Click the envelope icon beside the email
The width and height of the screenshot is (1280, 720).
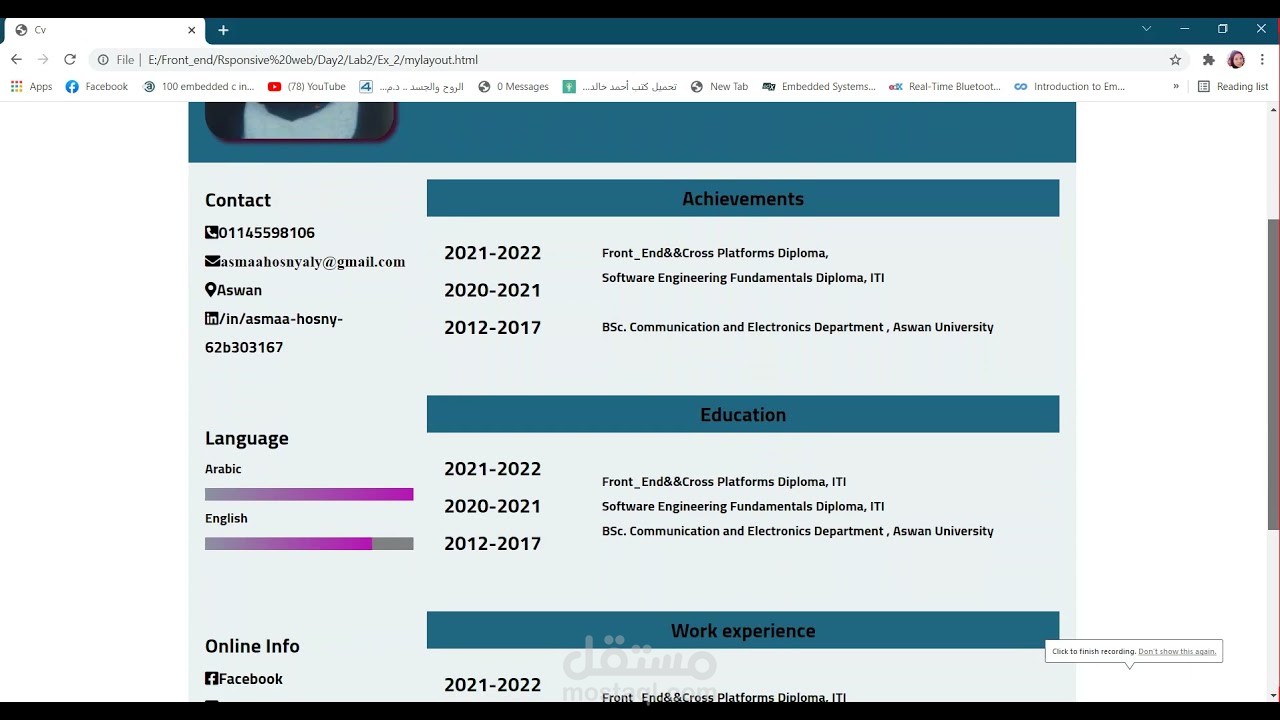pos(212,261)
